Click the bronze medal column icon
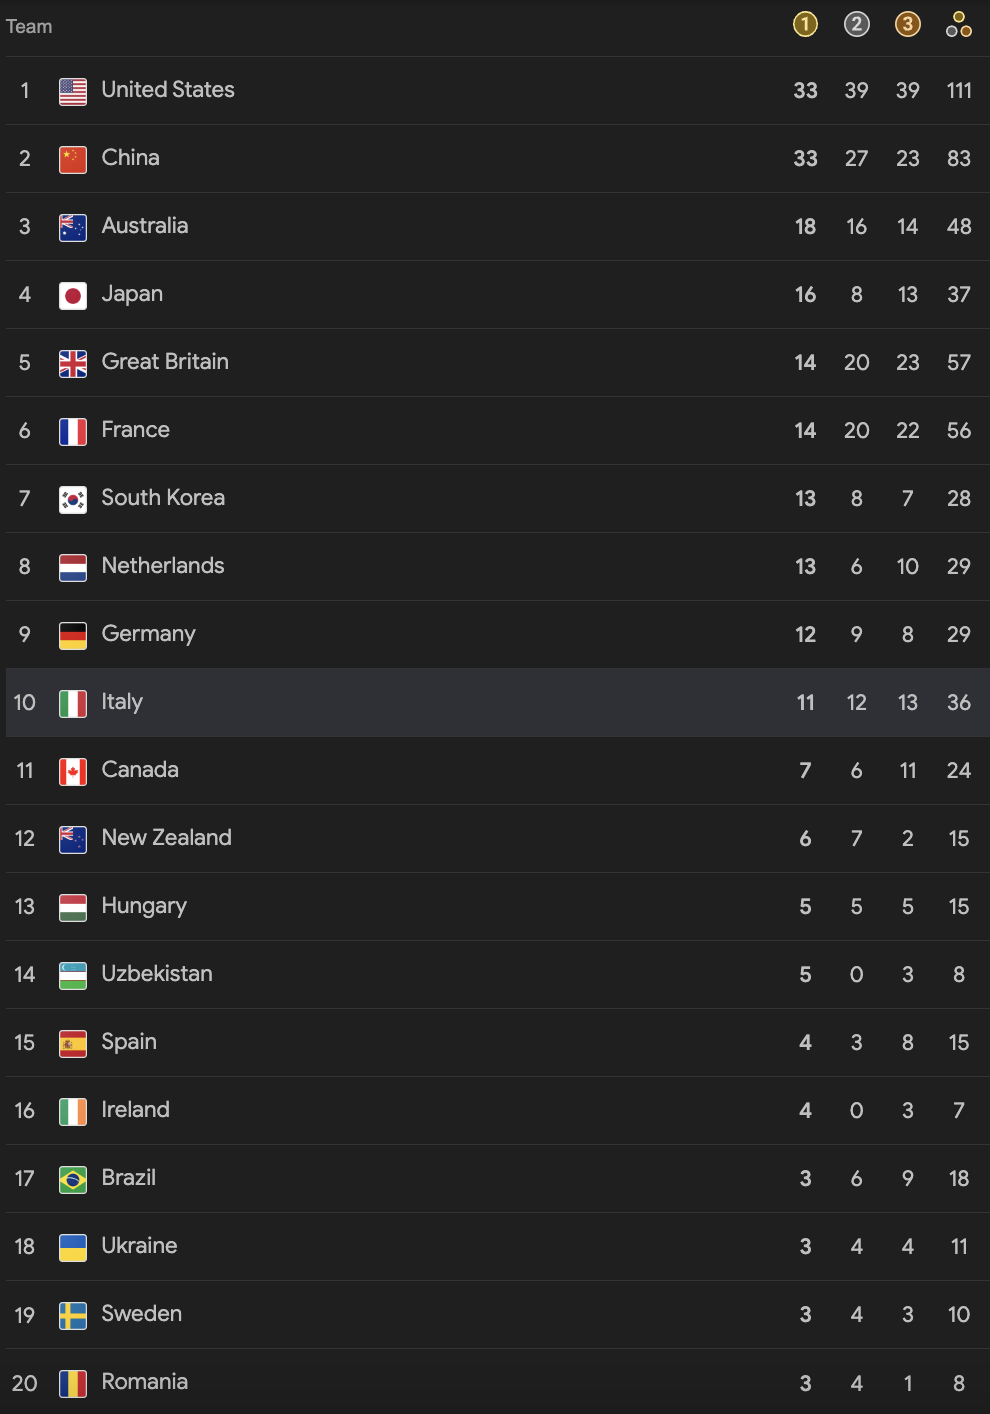 (x=908, y=24)
